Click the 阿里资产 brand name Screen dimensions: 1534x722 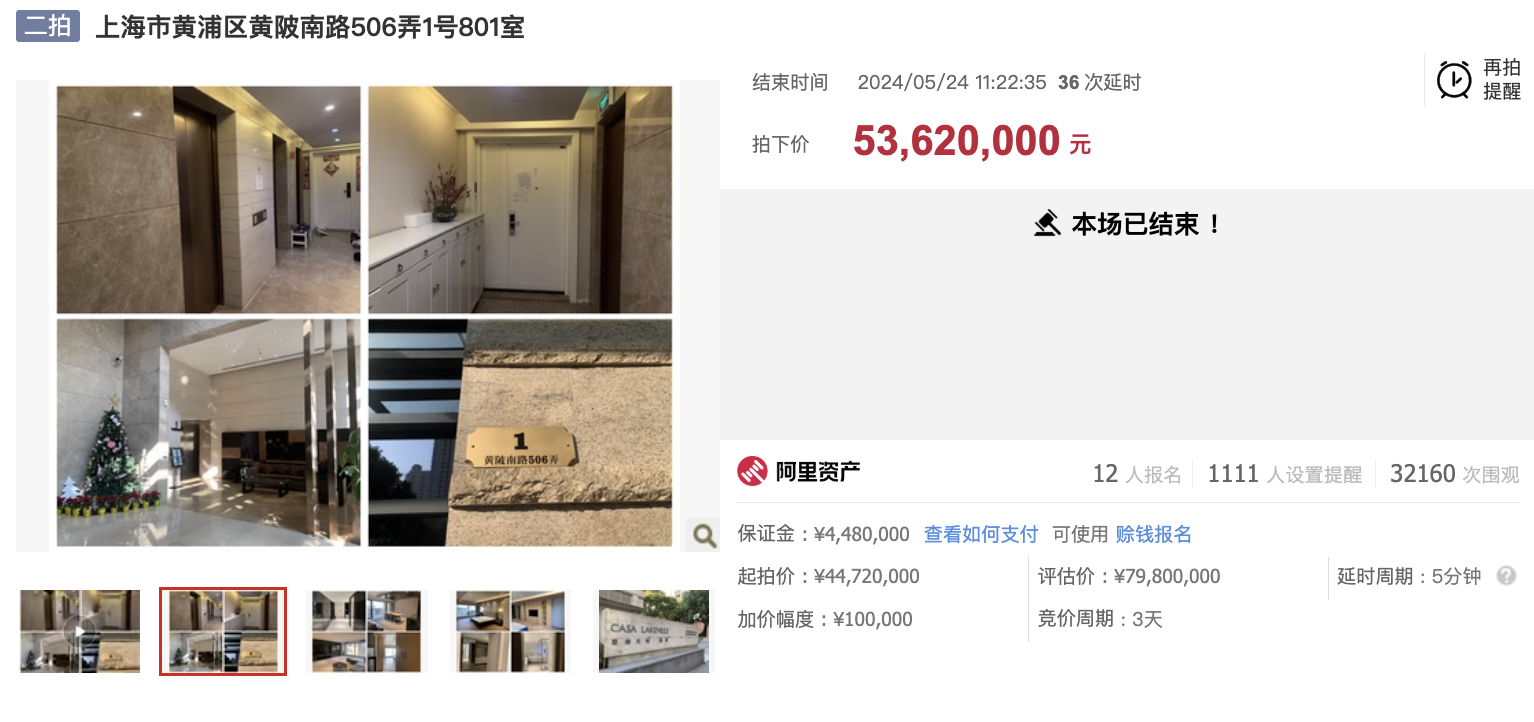(x=818, y=472)
